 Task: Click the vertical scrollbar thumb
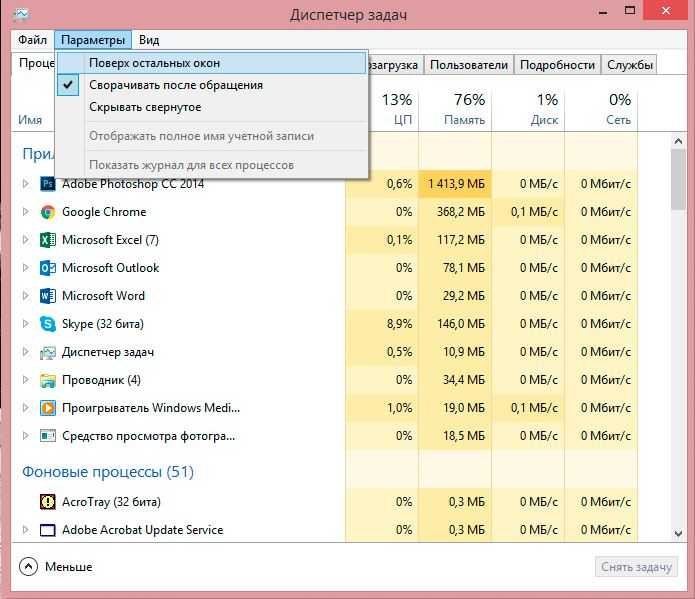[678, 179]
